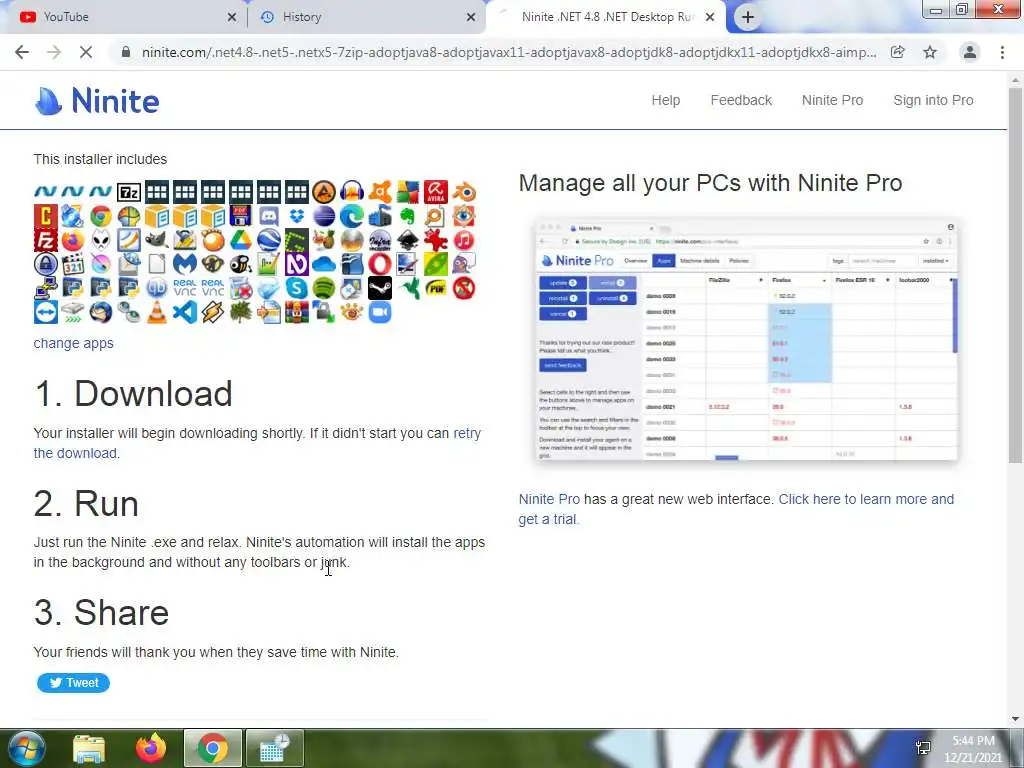Click the Dropbox icon
This screenshot has width=1024, height=768.
[296, 216]
